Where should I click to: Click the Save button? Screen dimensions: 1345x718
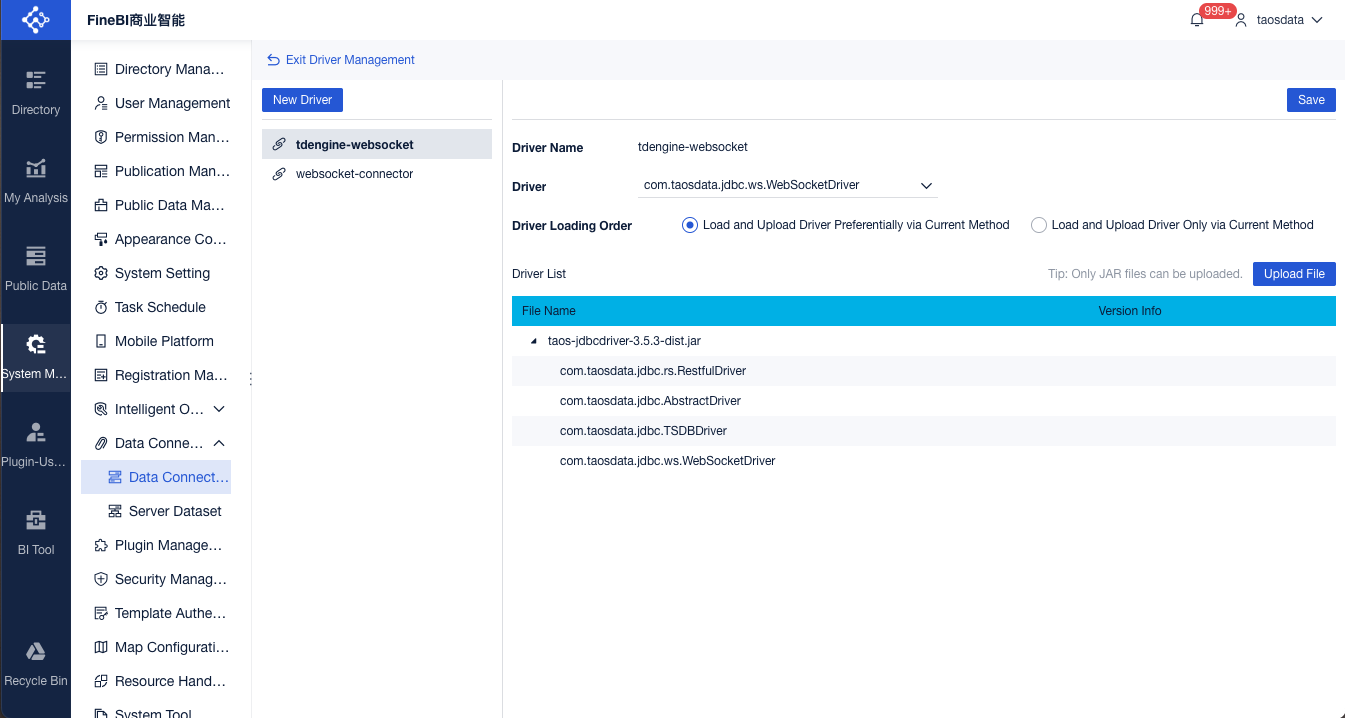(1311, 100)
